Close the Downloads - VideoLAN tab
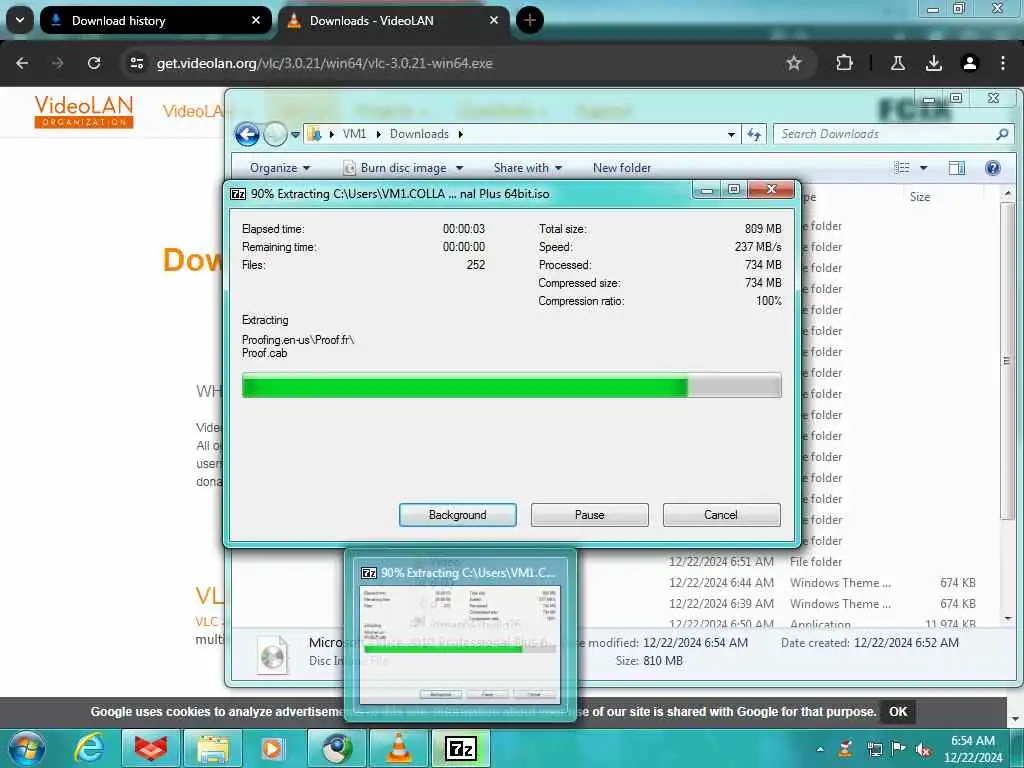The image size is (1024, 768). point(494,20)
